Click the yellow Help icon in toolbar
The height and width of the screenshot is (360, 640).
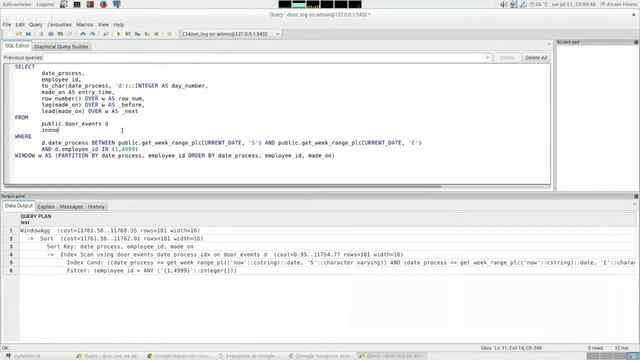[169, 34]
